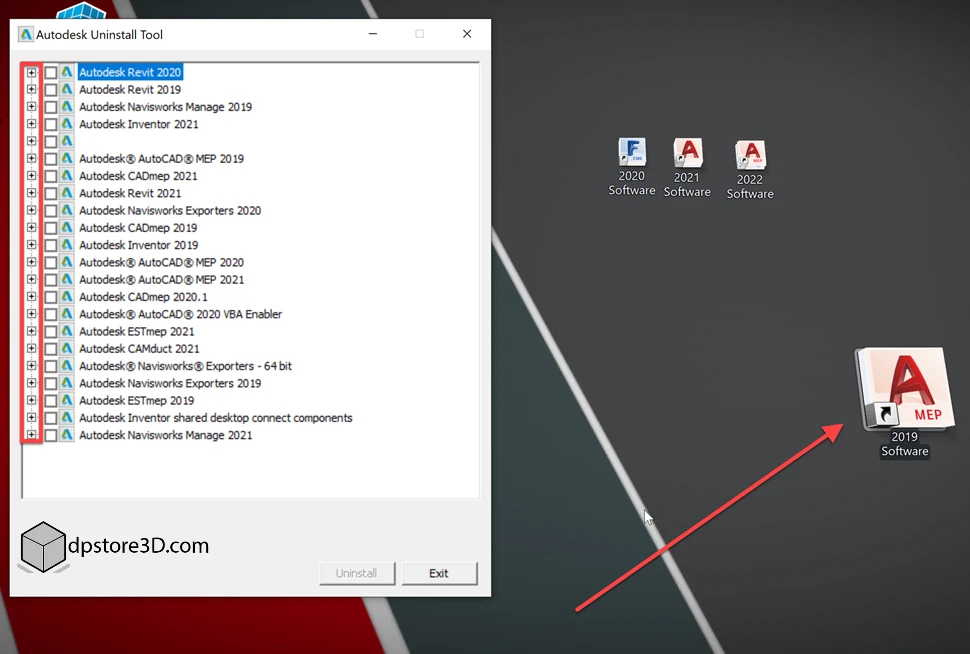Click the icon beside Autodesk Inventor 2019
The height and width of the screenshot is (654, 970).
coord(67,246)
